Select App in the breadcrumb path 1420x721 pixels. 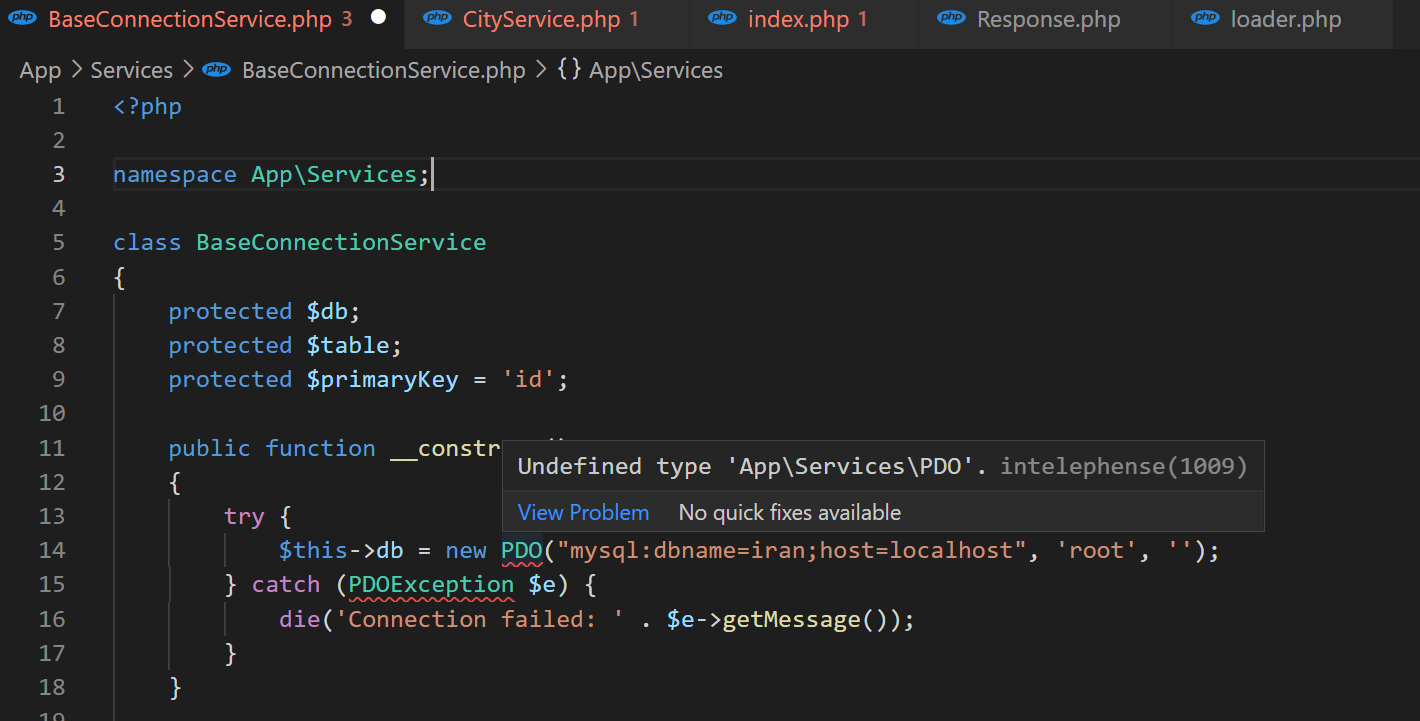pos(40,71)
